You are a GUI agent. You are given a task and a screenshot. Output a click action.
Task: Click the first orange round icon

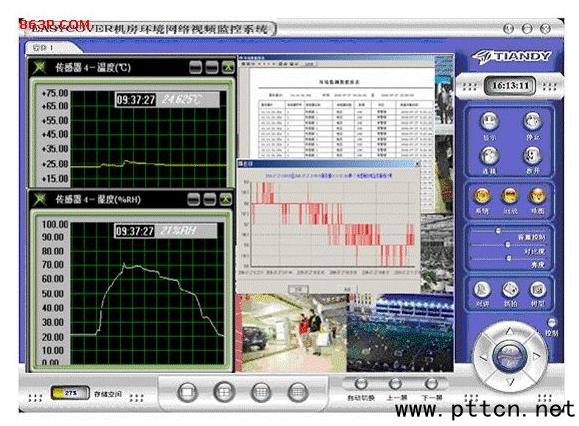point(482,196)
